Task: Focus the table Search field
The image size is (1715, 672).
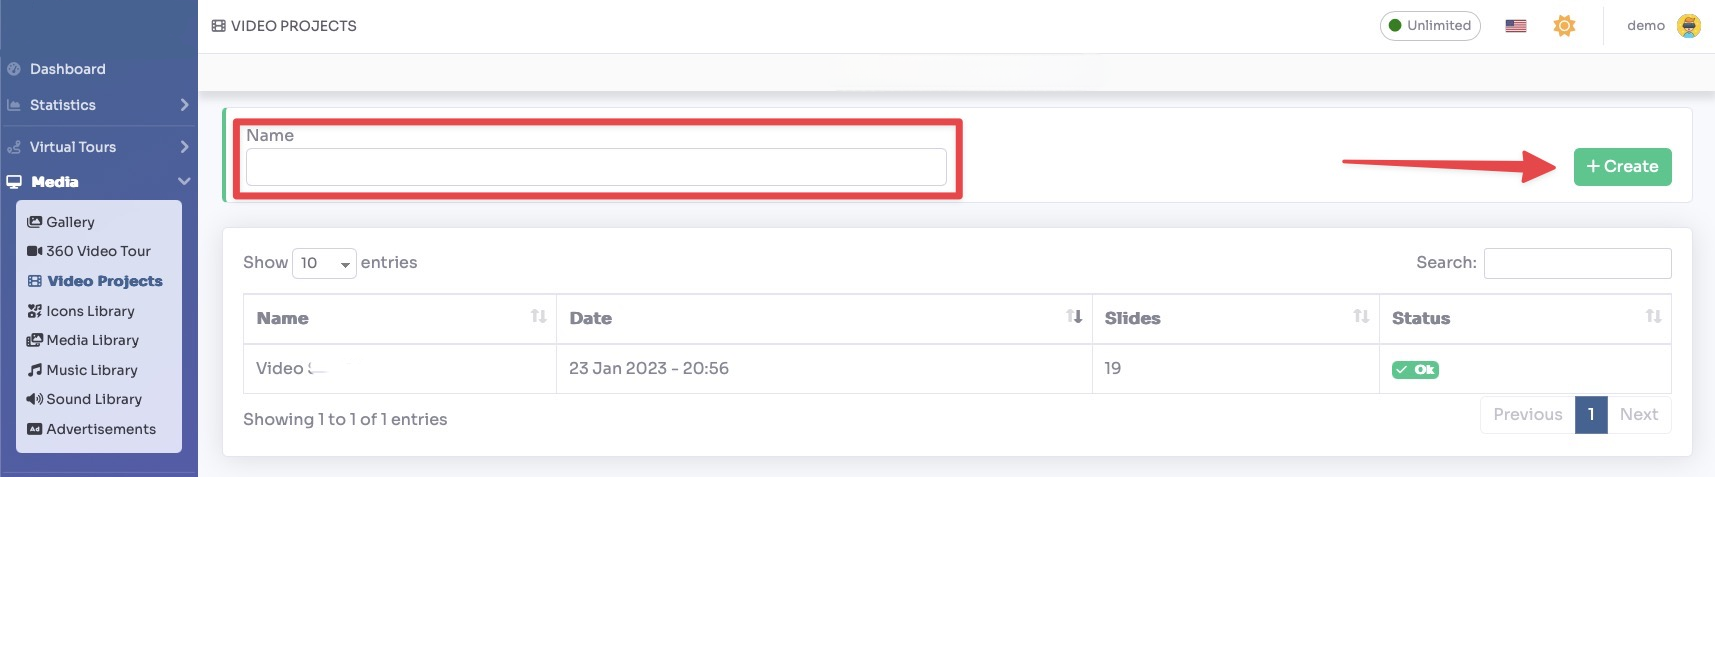Action: (x=1577, y=263)
